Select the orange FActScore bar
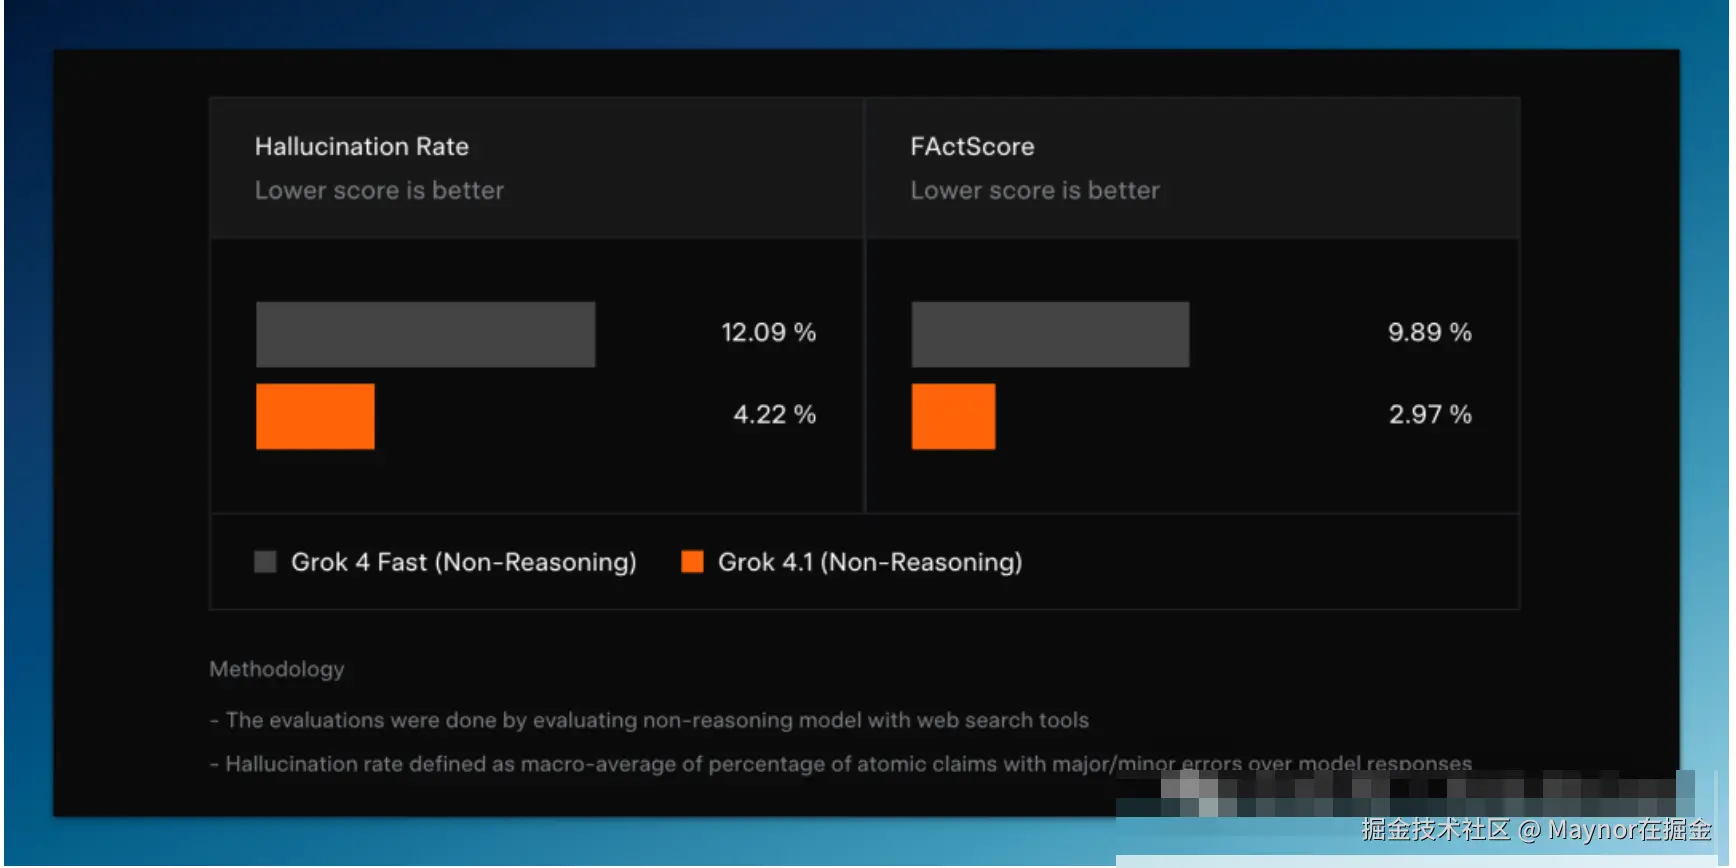Image resolution: width=1736 pixels, height=868 pixels. pyautogui.click(x=953, y=417)
